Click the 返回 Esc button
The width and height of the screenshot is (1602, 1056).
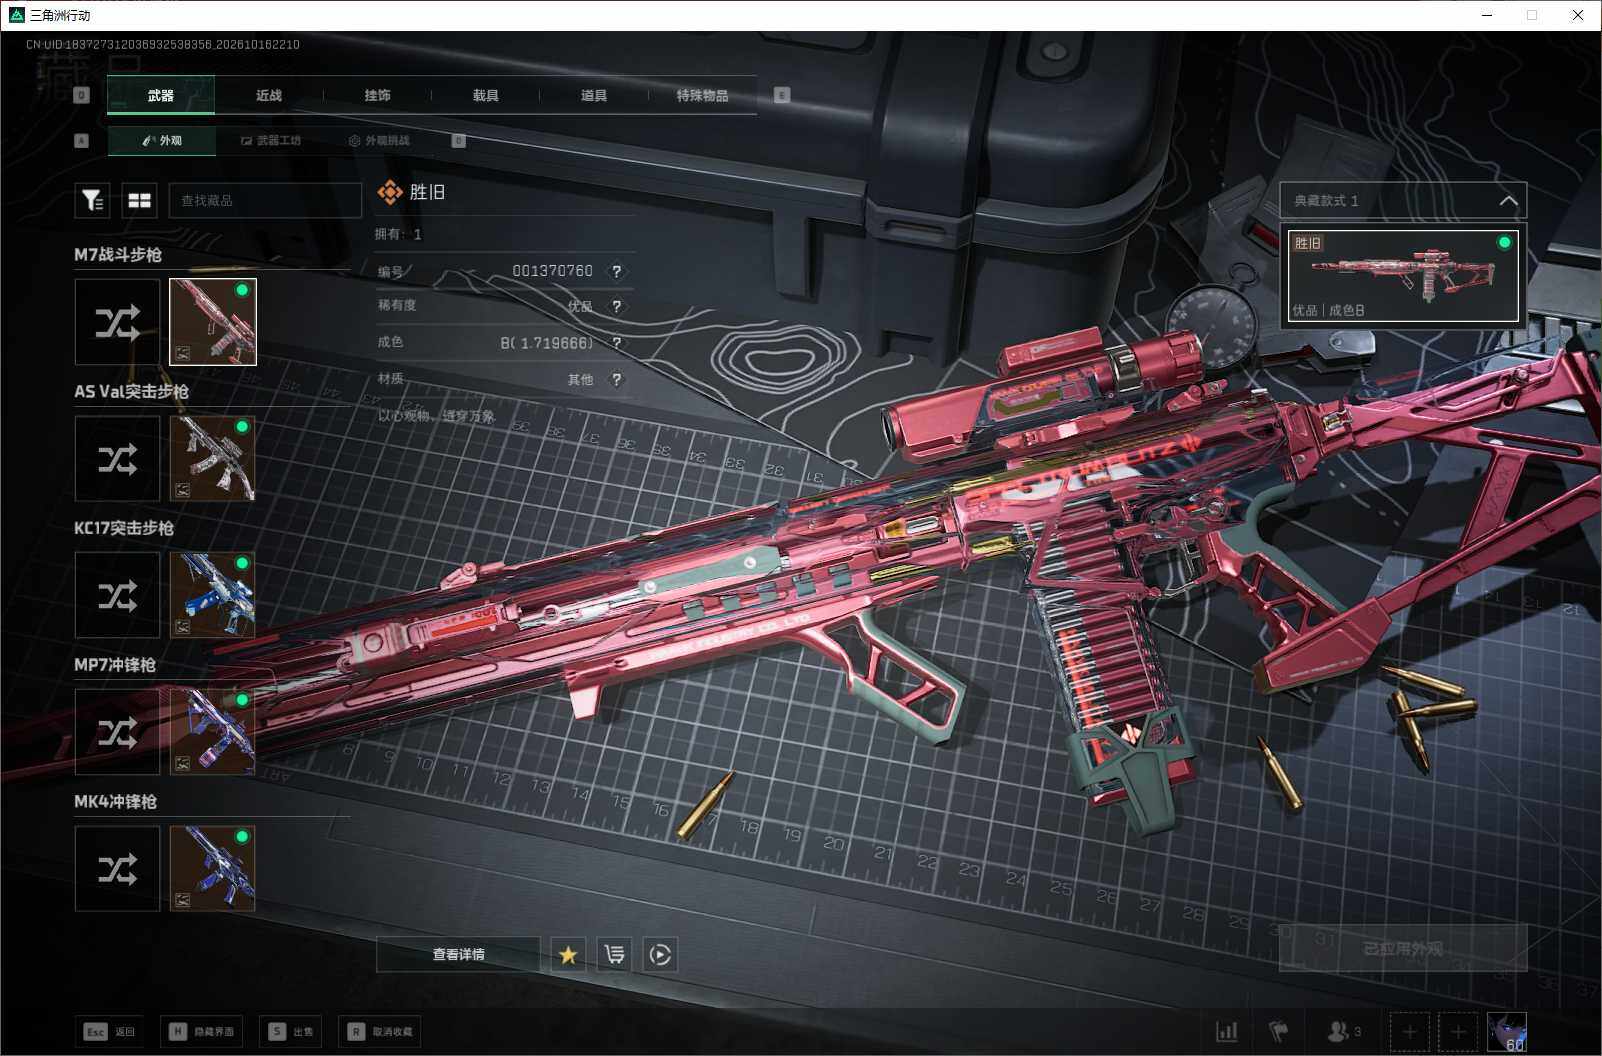110,1032
